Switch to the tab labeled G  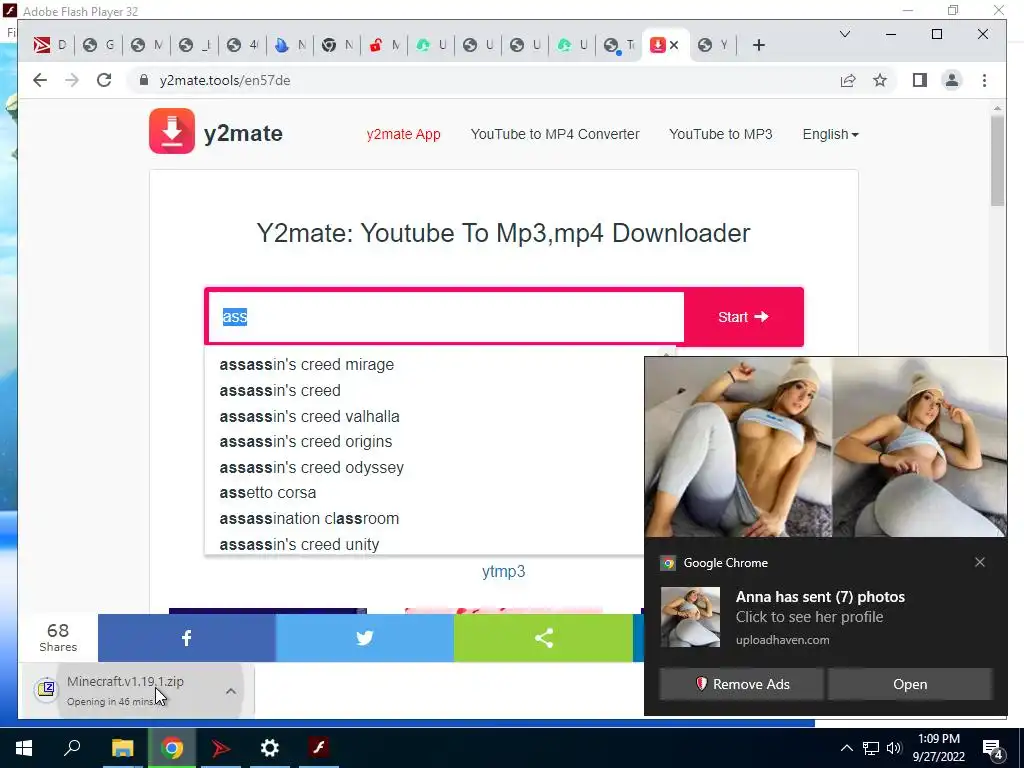98,45
